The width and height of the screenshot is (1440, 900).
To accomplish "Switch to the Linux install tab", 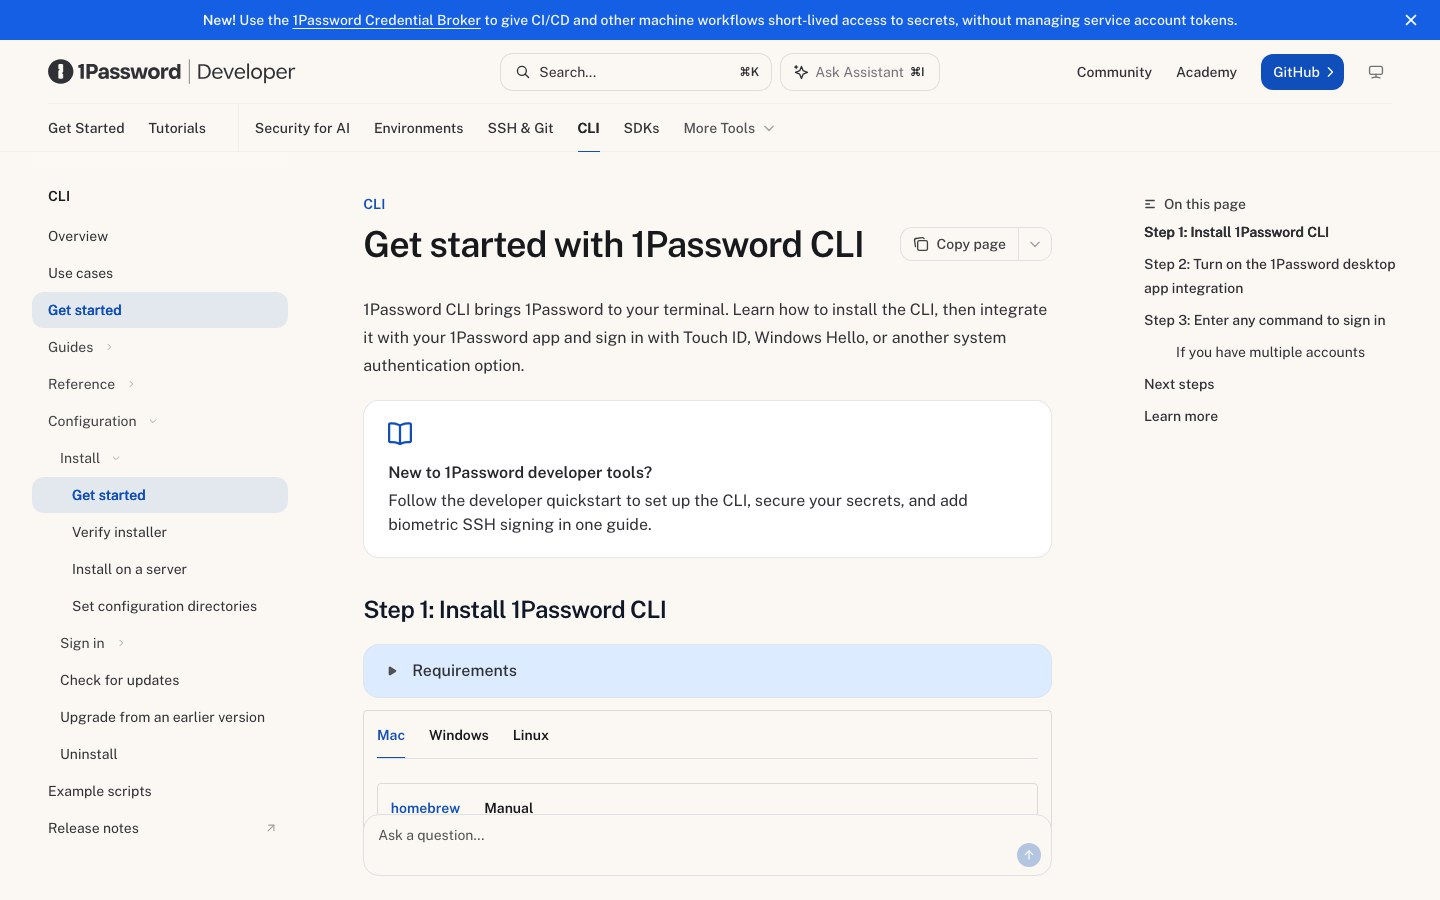I will [531, 735].
